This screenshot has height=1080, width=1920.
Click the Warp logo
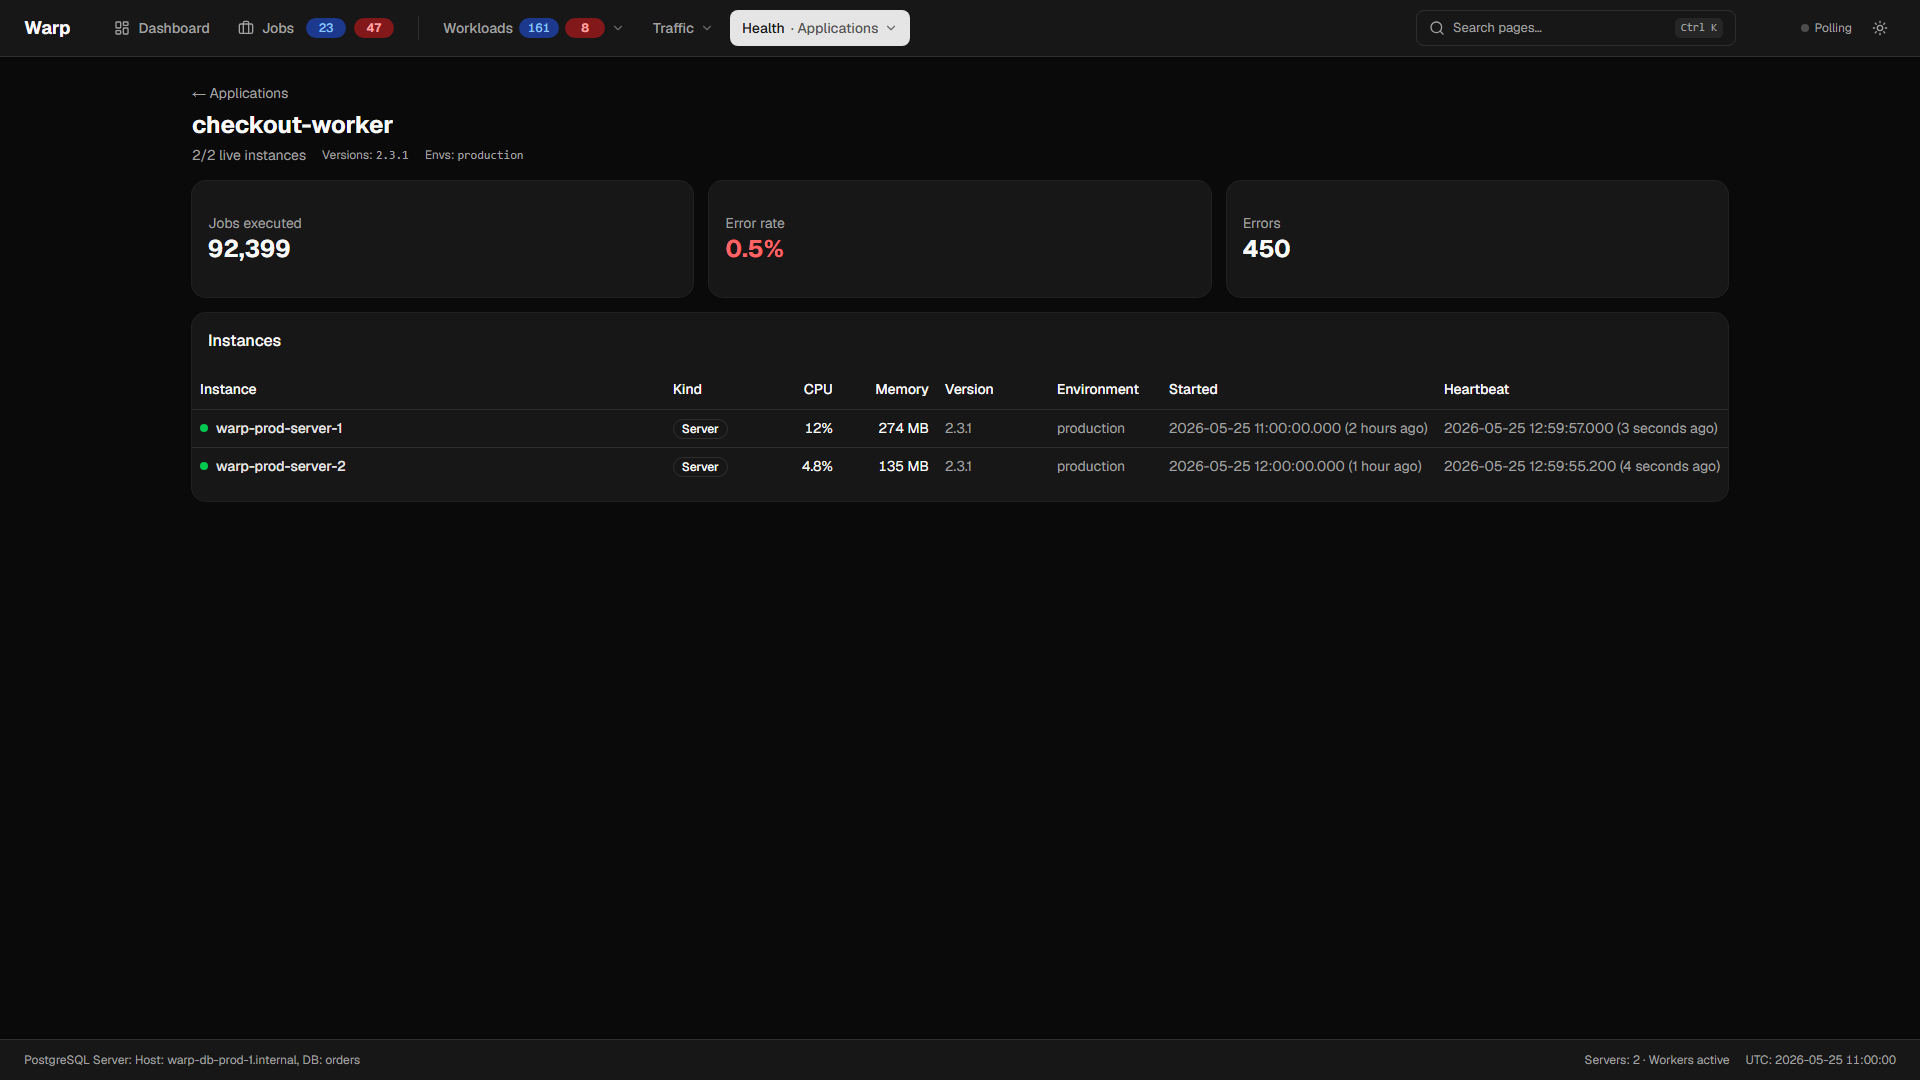(47, 28)
